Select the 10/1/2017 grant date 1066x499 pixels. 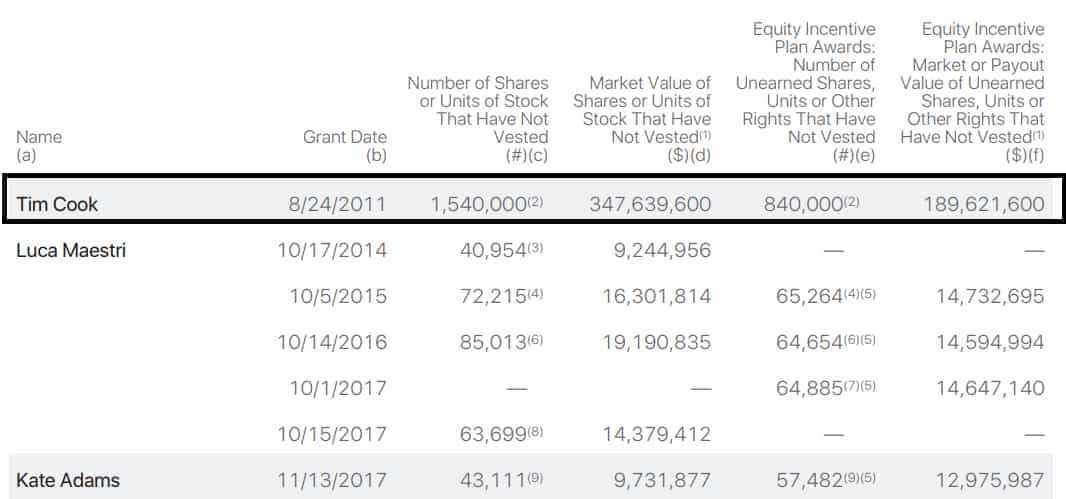[338, 388]
